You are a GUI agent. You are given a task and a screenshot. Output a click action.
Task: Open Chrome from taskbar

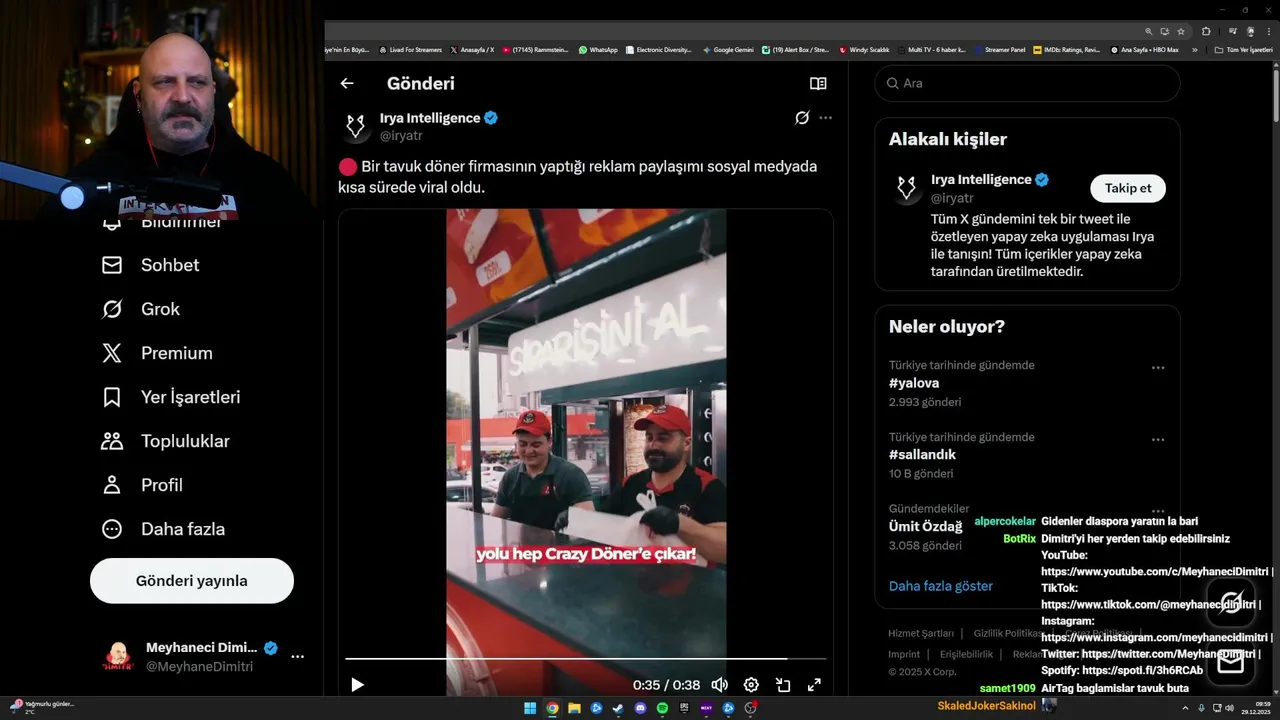552,708
